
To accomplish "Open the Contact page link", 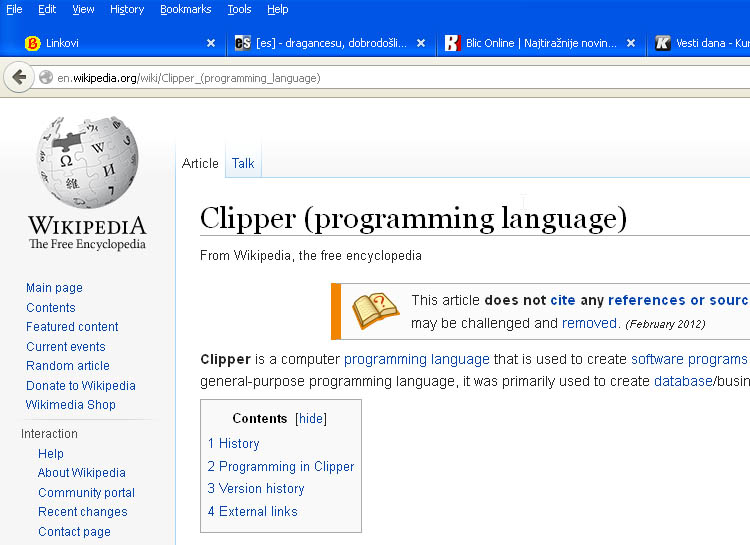I will pyautogui.click(x=75, y=532).
